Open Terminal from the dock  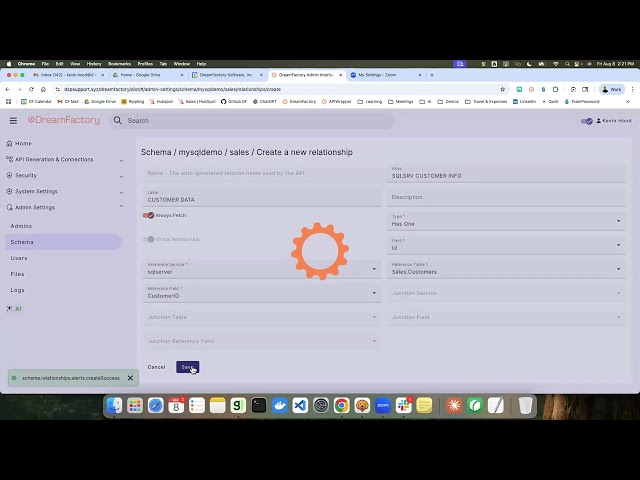[x=259, y=405]
